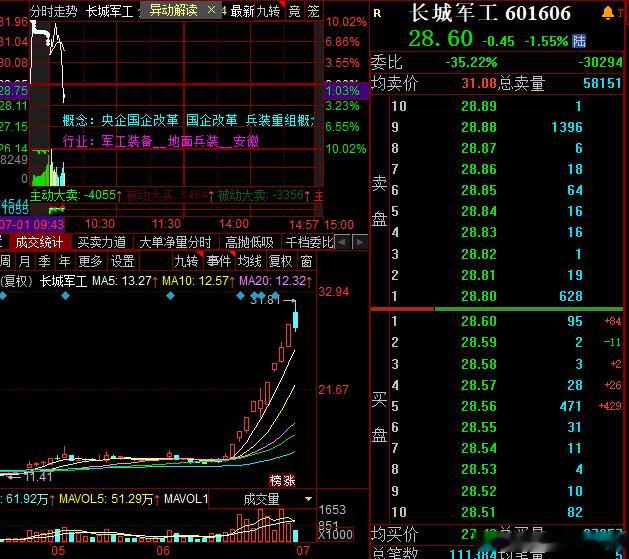Click the blue diamond marker above MA10
Viewport: 629px width, 559px height.
170,296
